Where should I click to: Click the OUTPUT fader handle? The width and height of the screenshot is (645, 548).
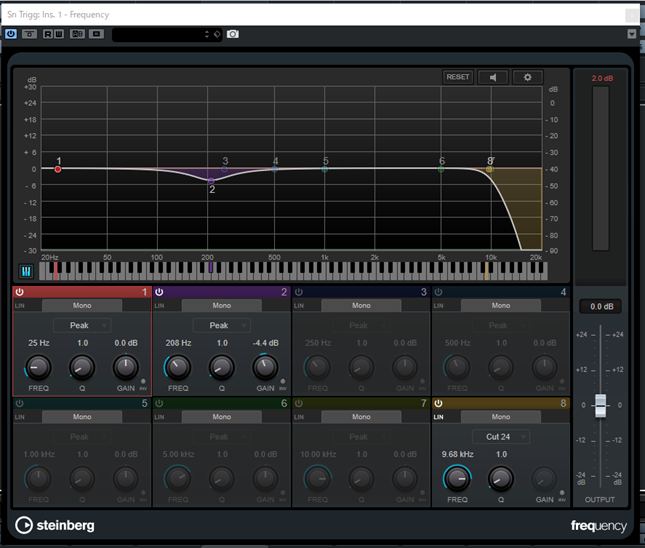[x=600, y=405]
